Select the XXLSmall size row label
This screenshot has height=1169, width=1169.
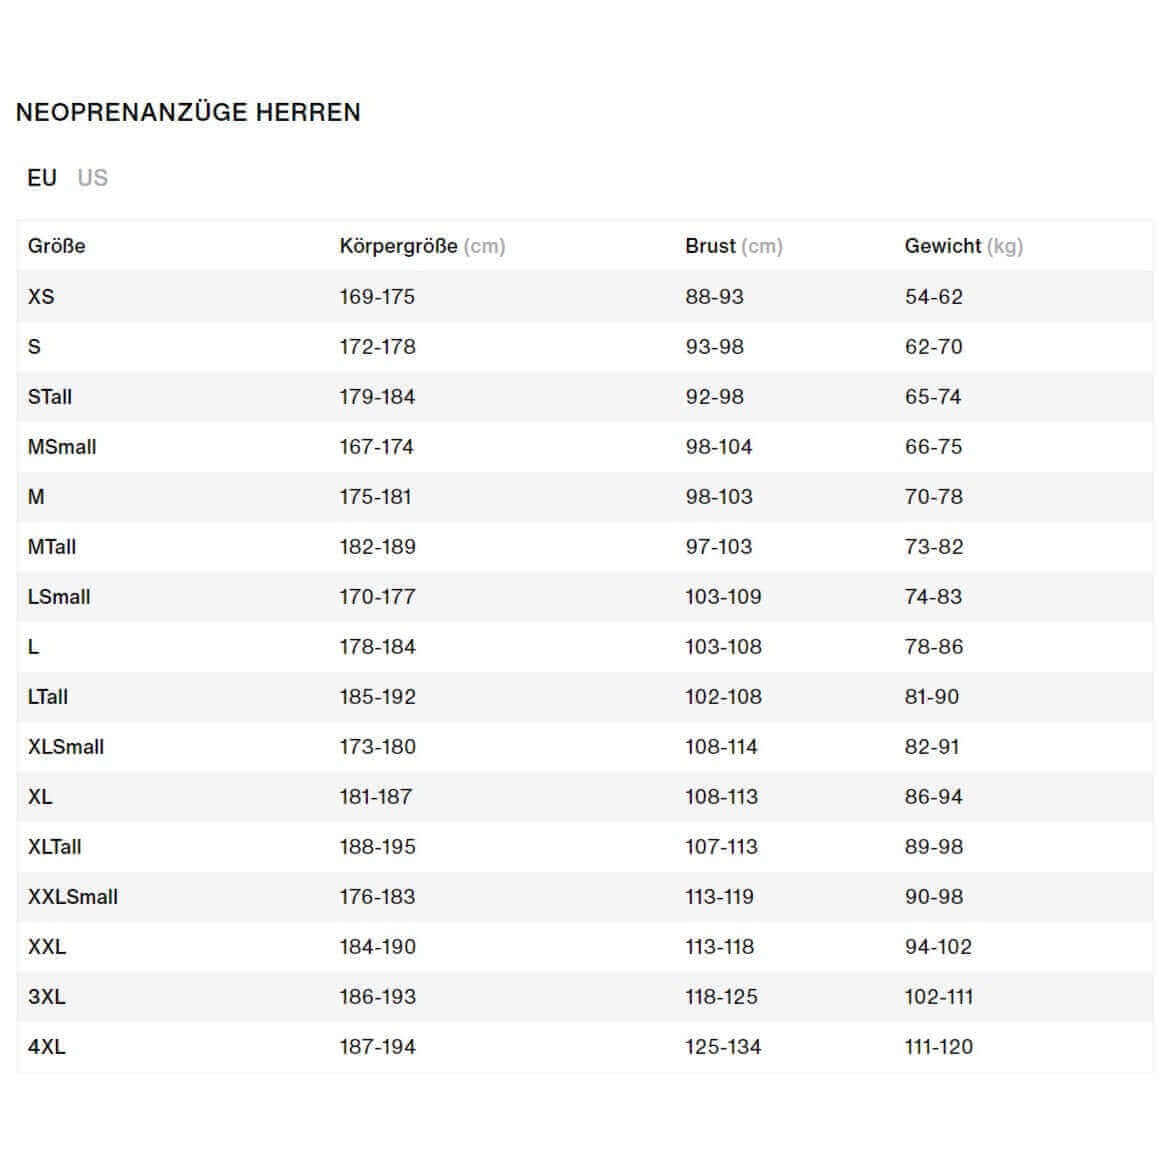tap(73, 897)
